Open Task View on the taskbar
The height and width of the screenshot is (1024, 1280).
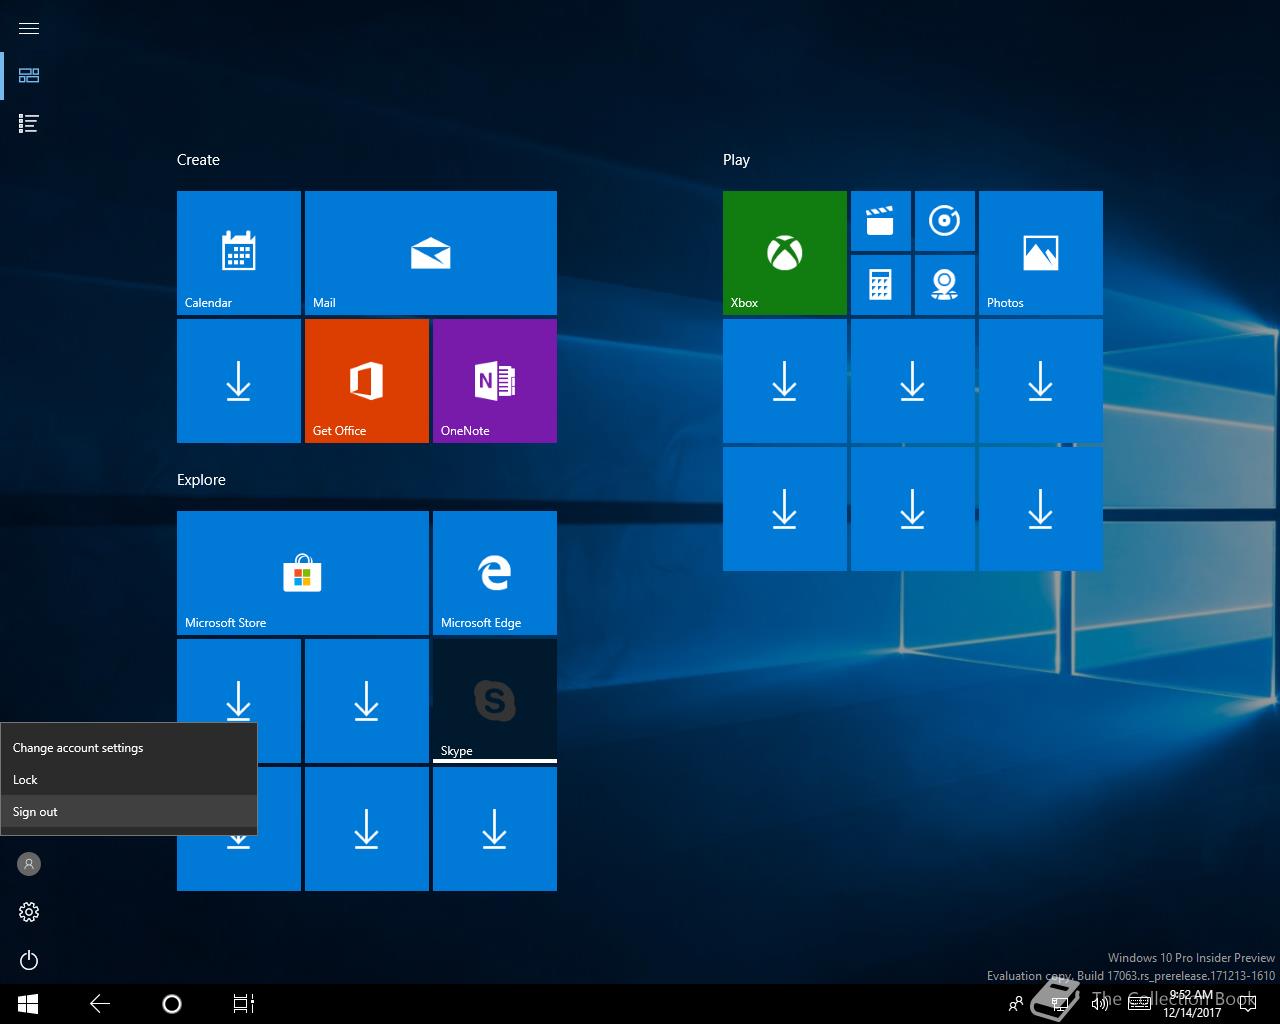(244, 1004)
